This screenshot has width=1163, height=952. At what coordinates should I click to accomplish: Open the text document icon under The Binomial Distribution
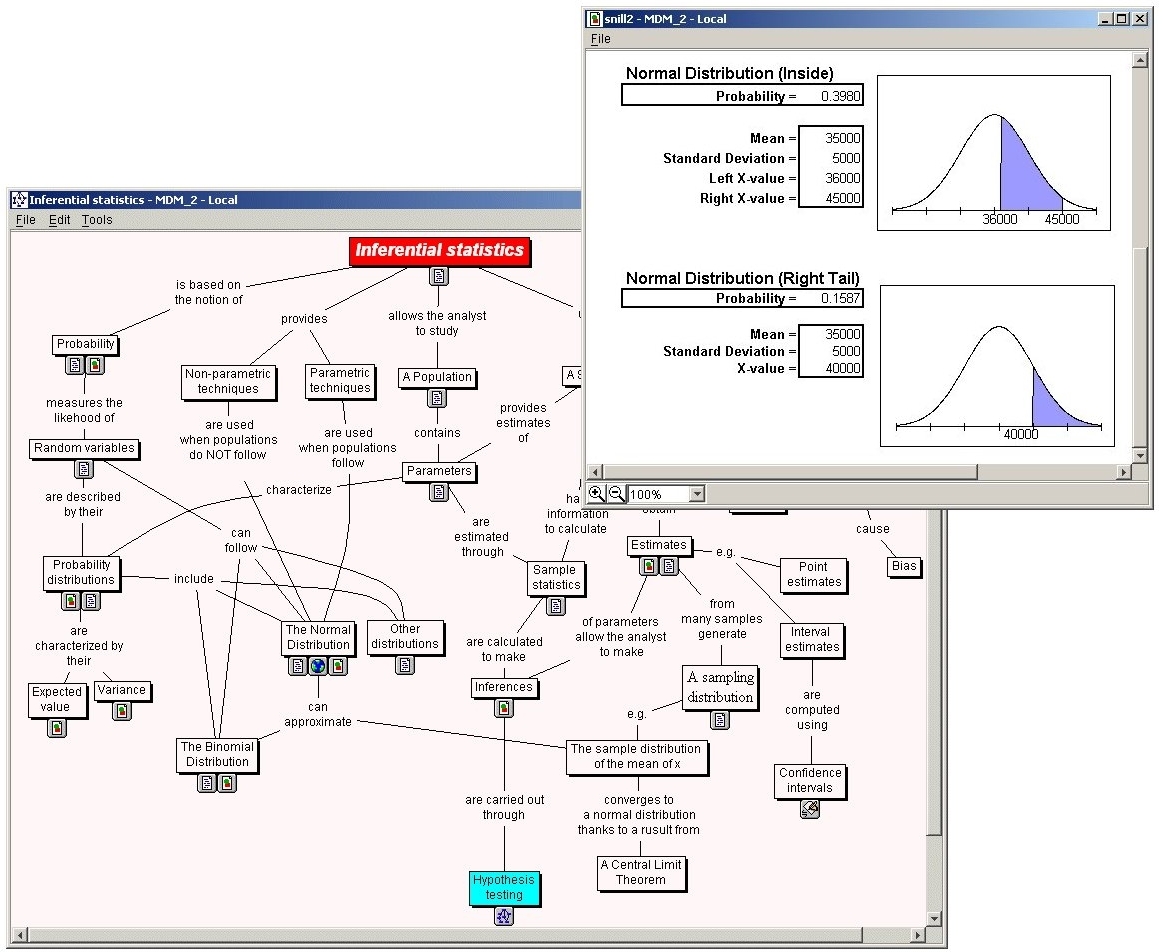[x=207, y=783]
